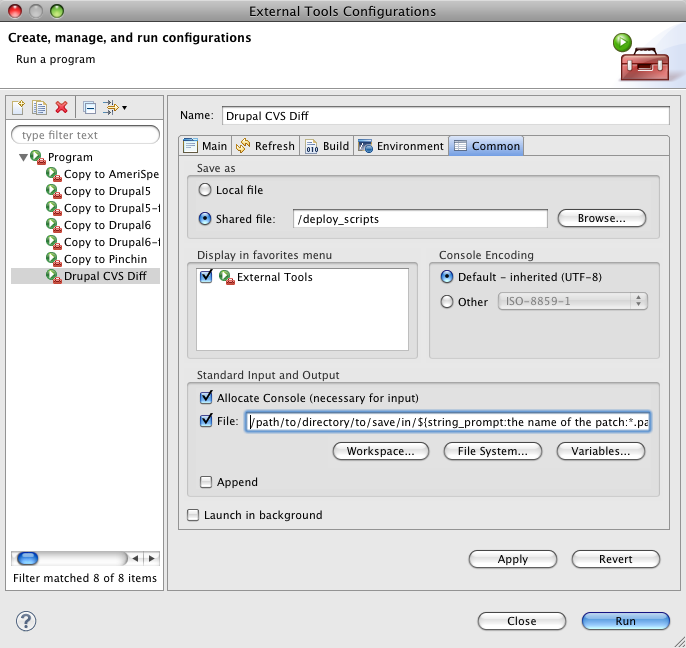Open the filter icon's dropdown arrow
The image size is (686, 648).
pos(124,108)
